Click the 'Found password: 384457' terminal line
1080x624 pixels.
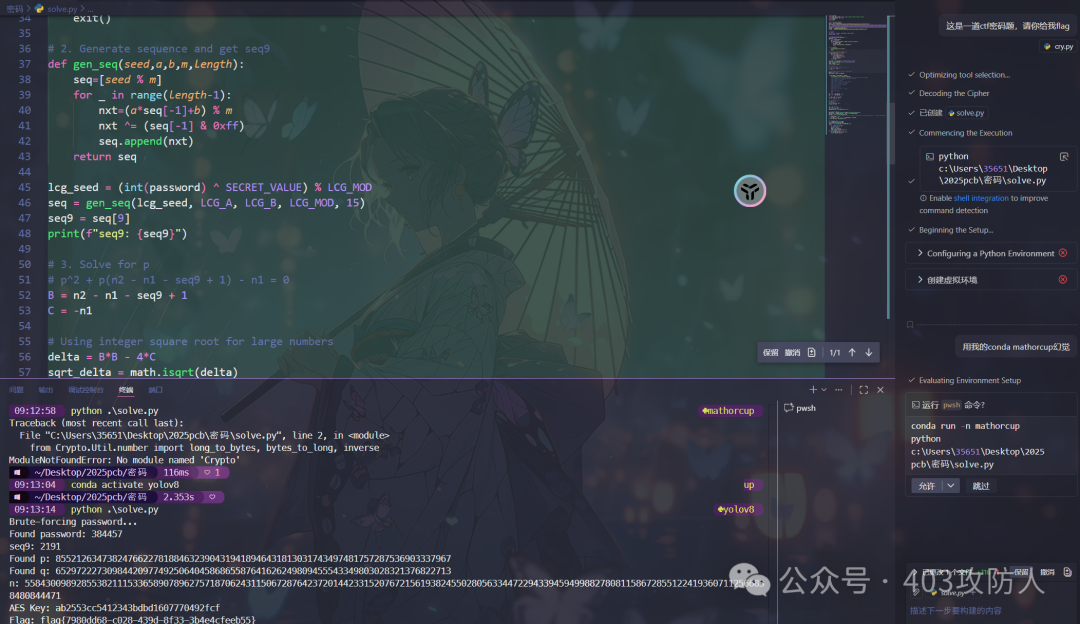65,534
